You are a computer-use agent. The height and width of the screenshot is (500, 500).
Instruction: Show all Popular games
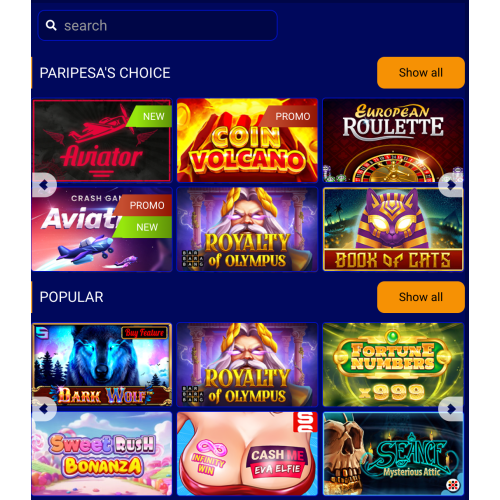pos(421,297)
